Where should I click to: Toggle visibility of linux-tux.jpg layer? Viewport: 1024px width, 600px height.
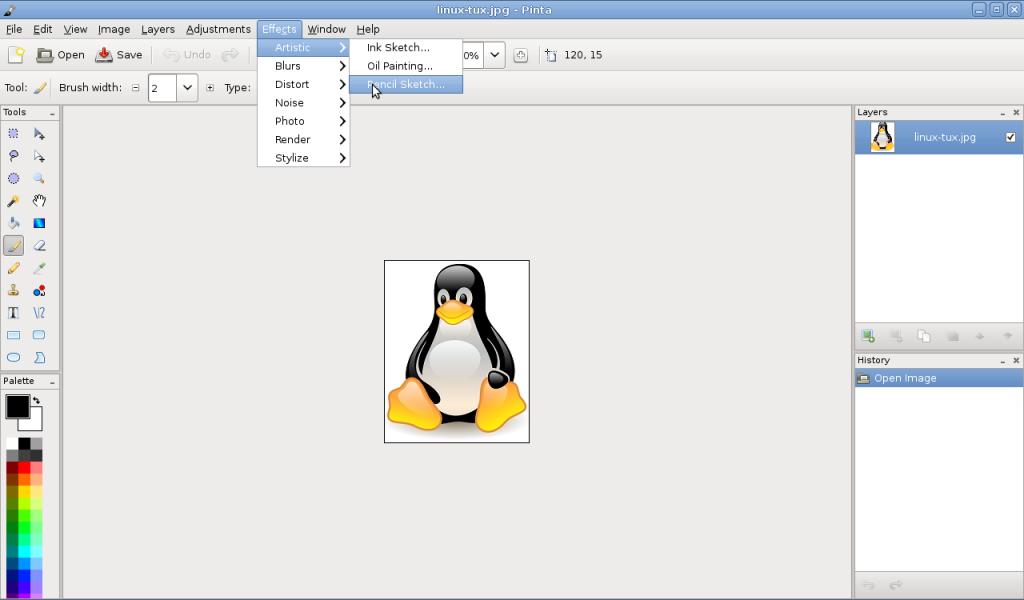click(1010, 137)
